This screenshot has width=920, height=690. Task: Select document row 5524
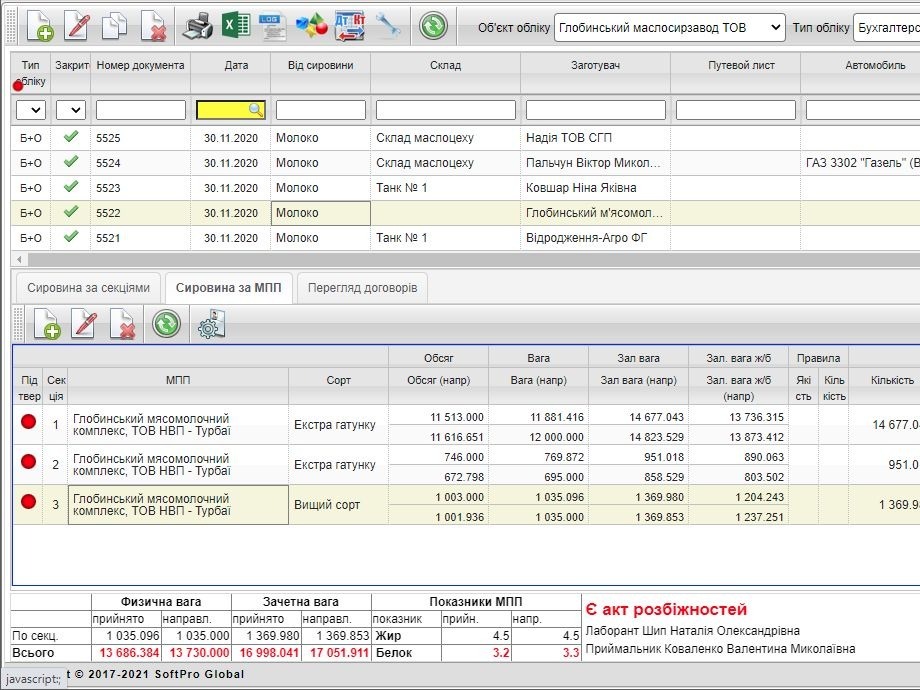pyautogui.click(x=465, y=163)
